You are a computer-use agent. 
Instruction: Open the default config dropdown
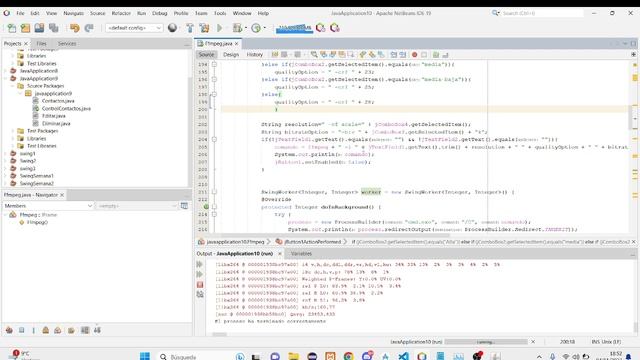coord(134,28)
